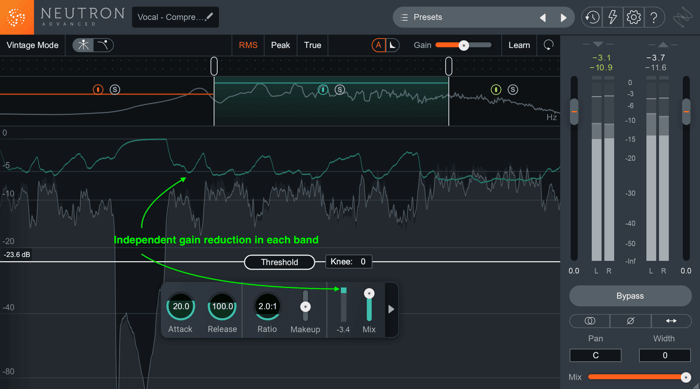Click input meter down triangle indicator
This screenshot has height=389, width=700.
(x=598, y=44)
